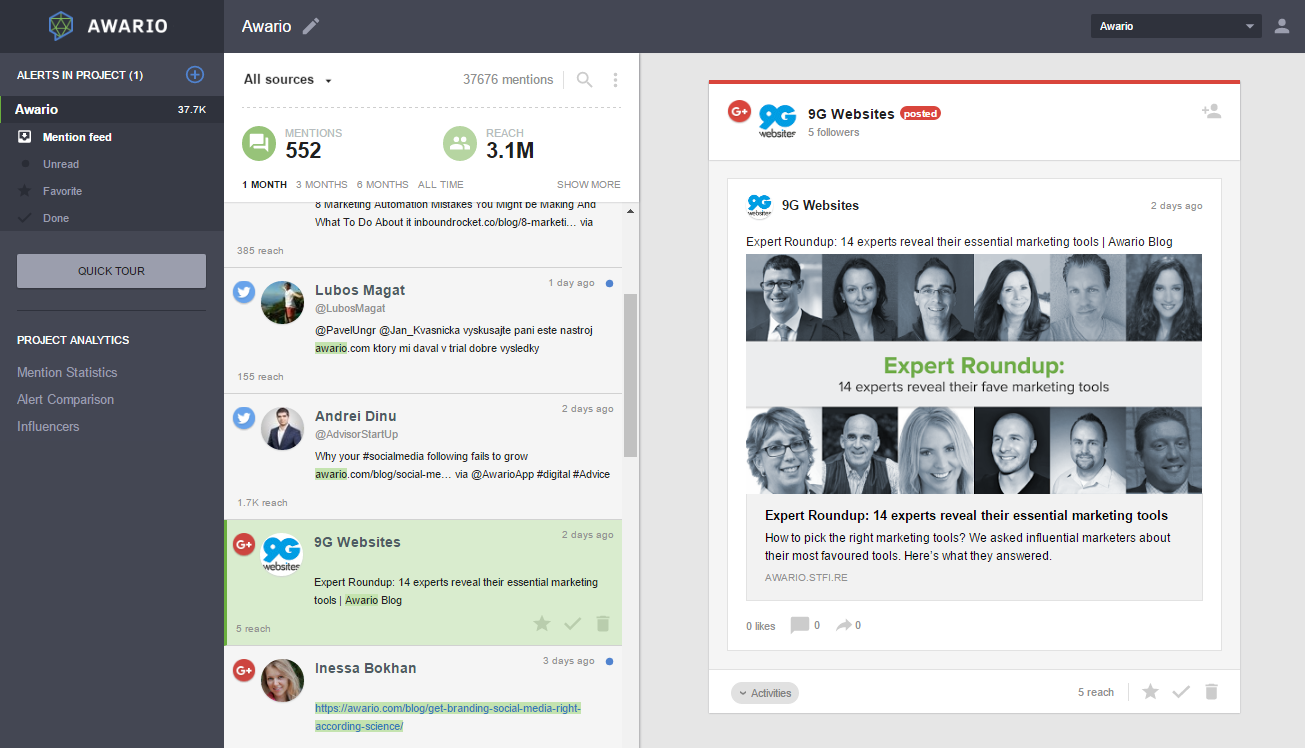1305x748 pixels.
Task: Select 3 MONTHS time range
Action: coord(322,184)
